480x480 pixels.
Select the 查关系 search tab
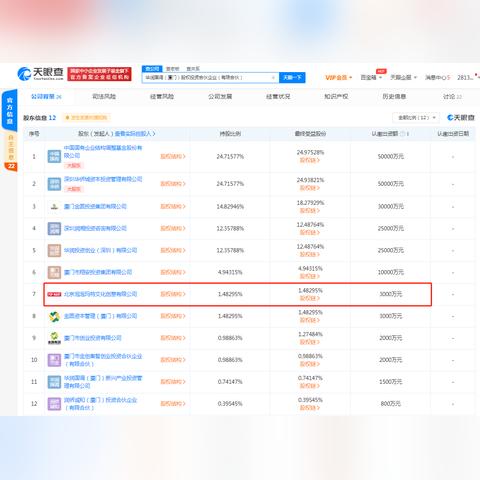[193, 69]
